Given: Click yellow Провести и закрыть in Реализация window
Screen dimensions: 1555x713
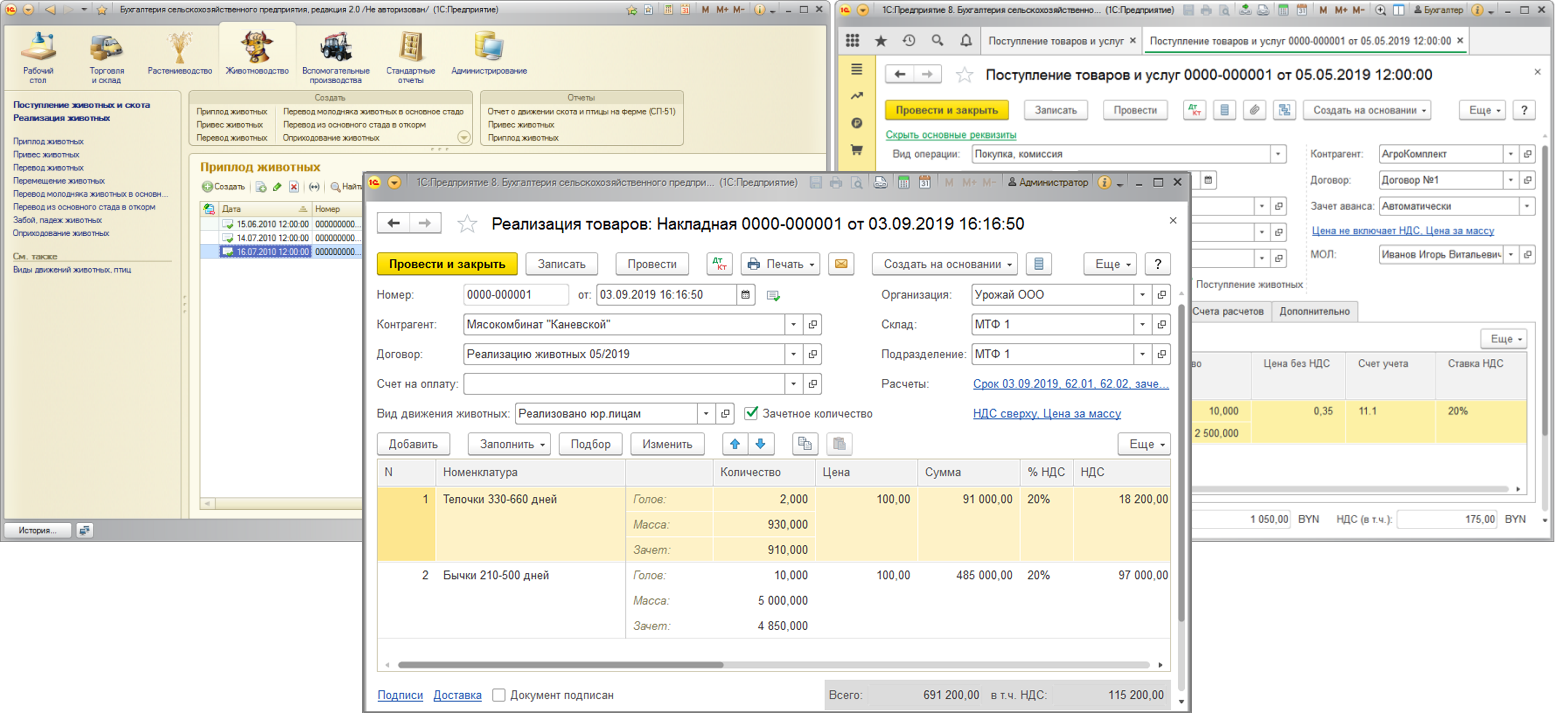Looking at the screenshot, I should 447,264.
